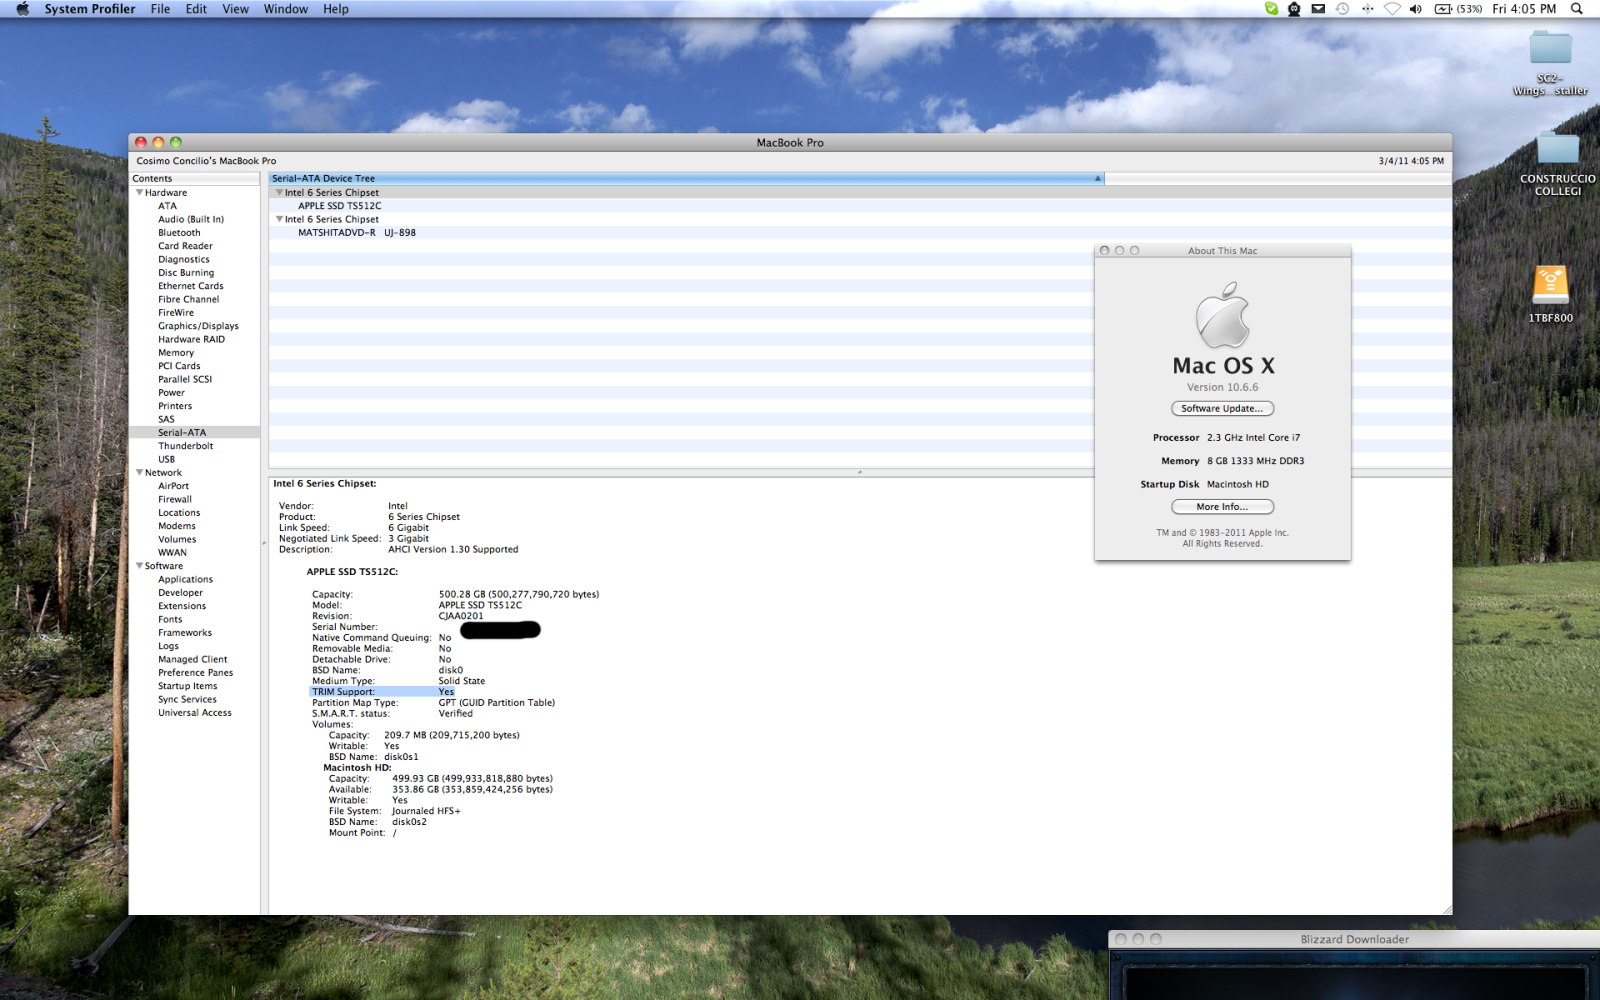
Task: Click the Serial-ATA Device Tree column header
Action: click(686, 179)
